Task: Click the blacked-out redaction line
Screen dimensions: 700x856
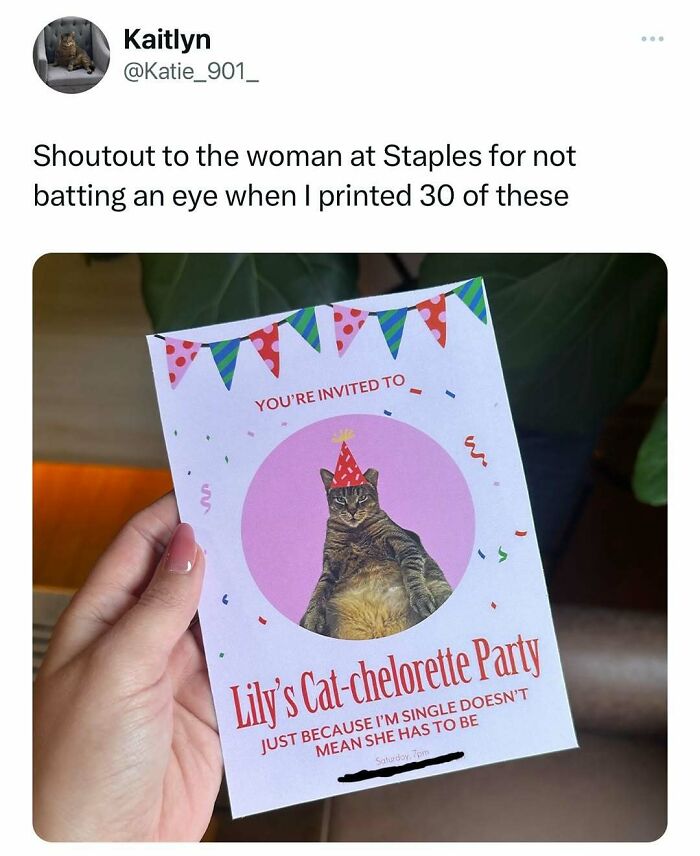Action: [x=400, y=765]
